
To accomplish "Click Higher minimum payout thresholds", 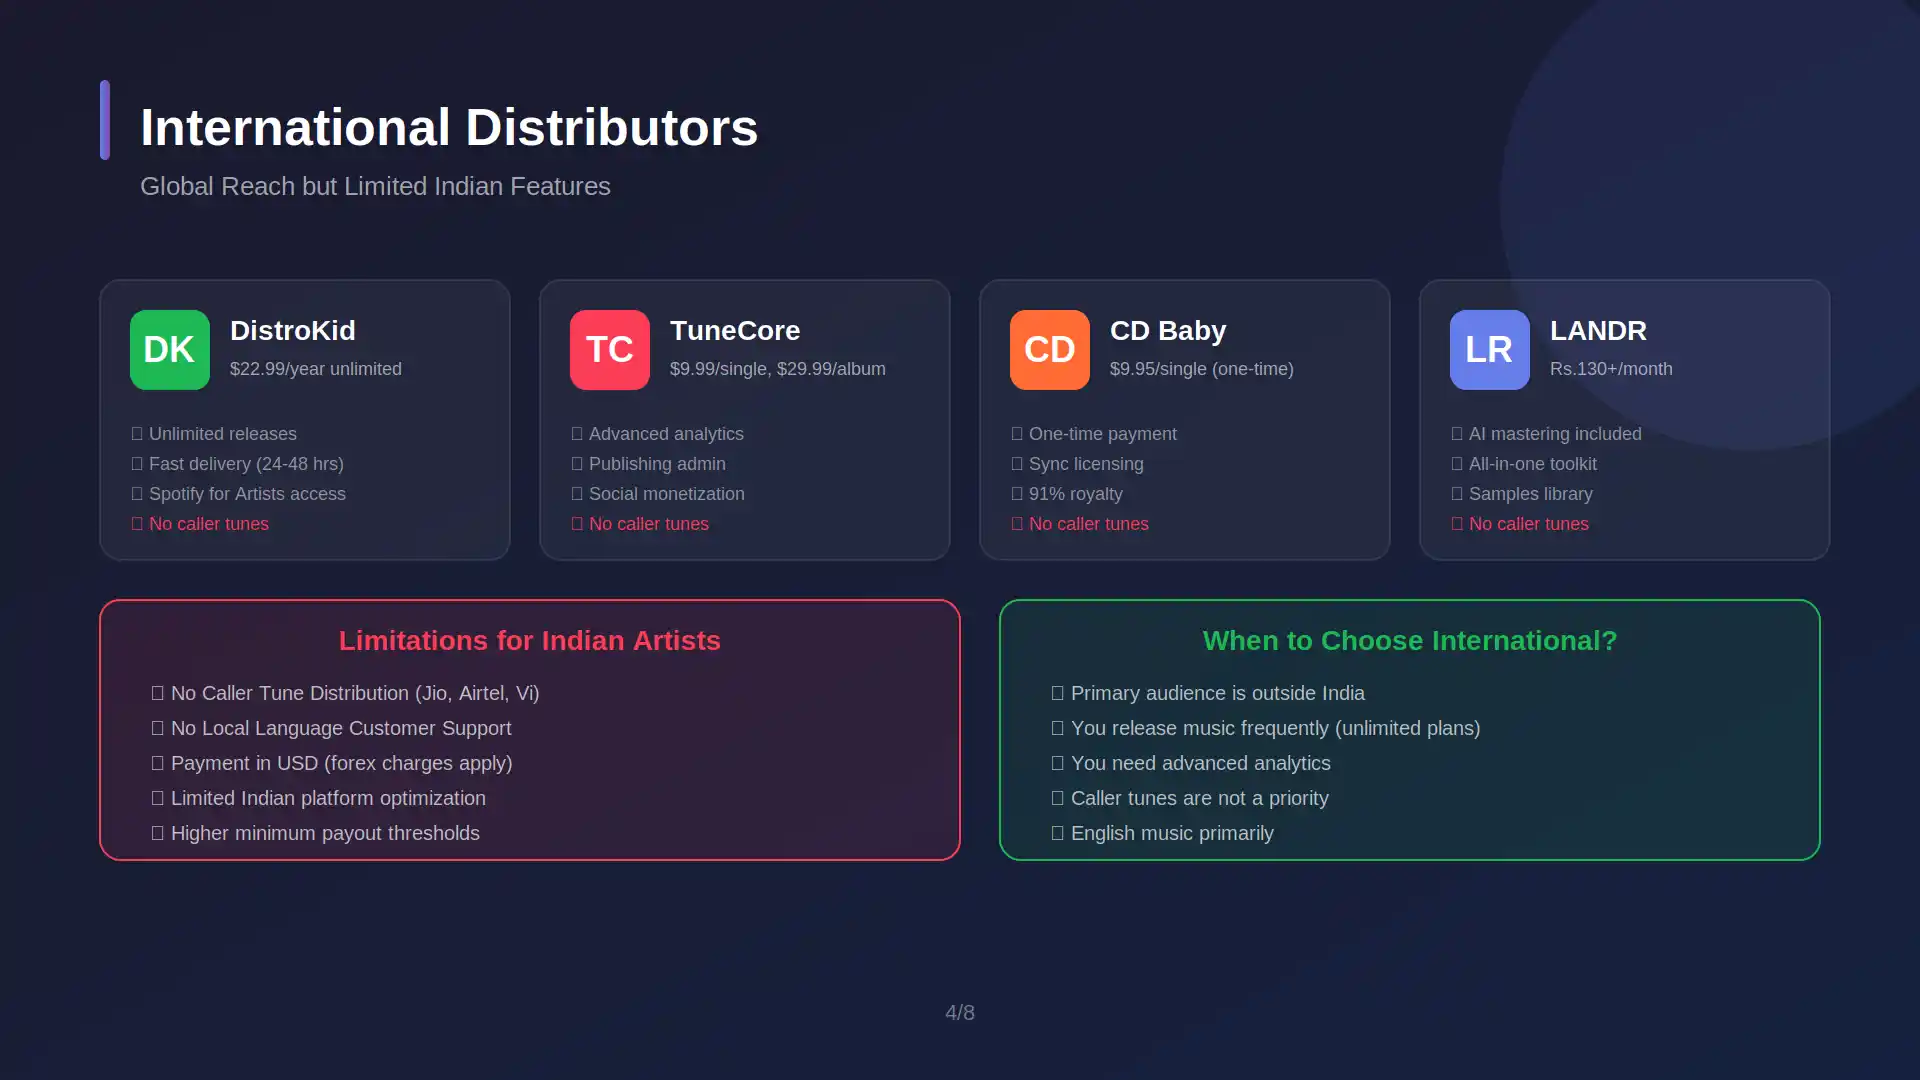I will (x=315, y=833).
